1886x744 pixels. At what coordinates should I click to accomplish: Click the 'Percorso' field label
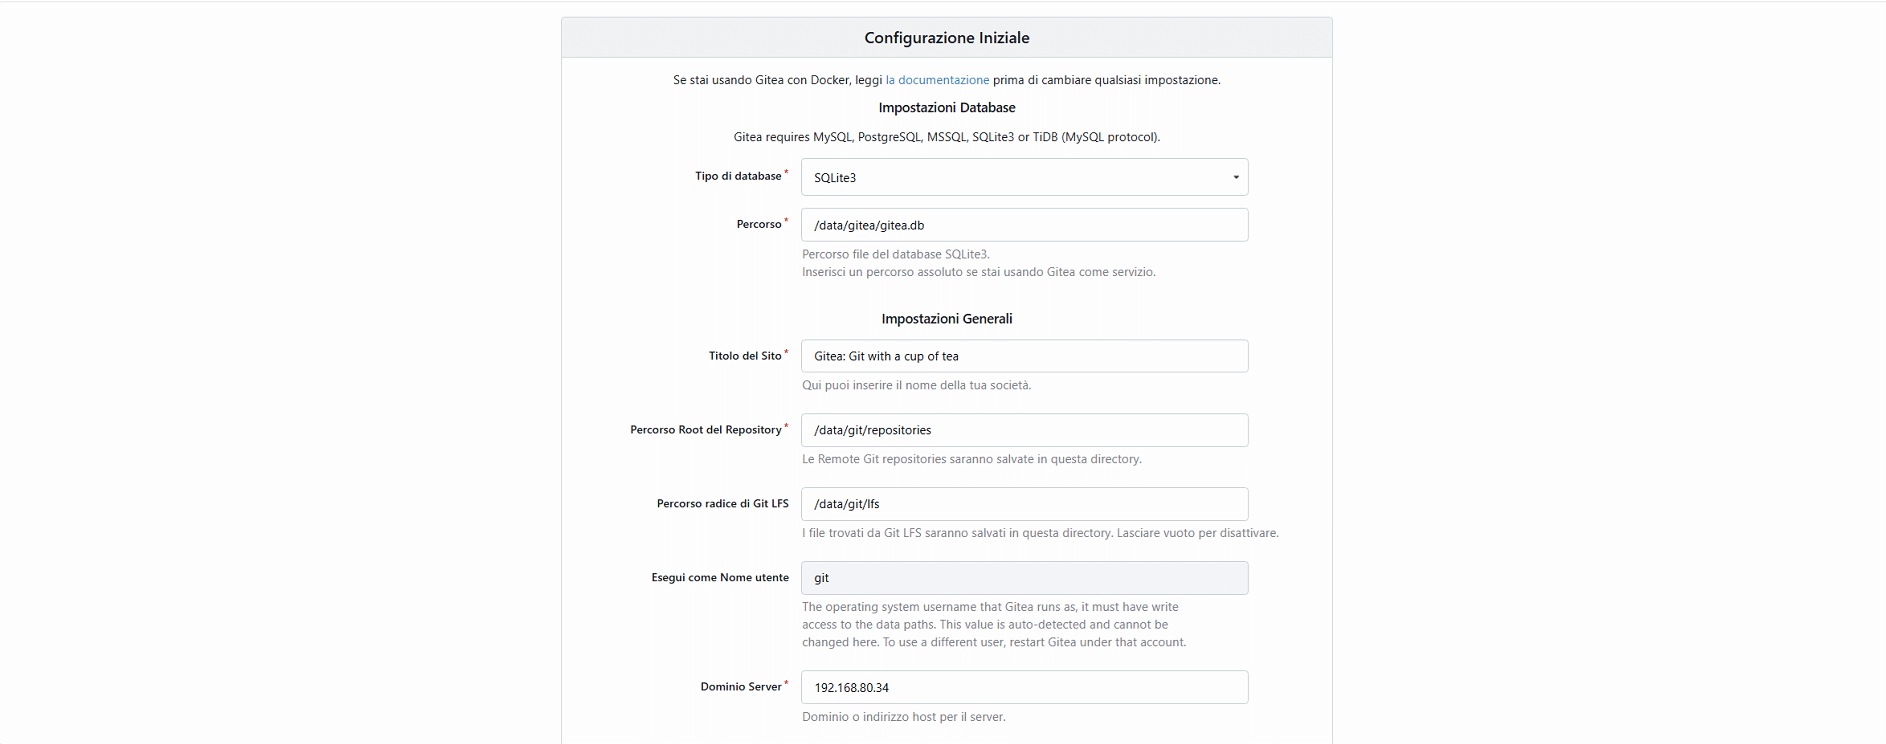(x=759, y=224)
